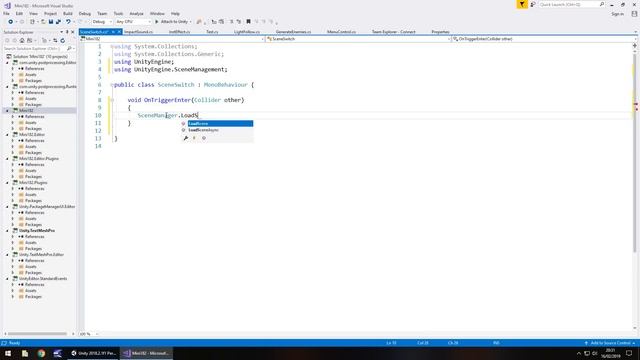The width and height of the screenshot is (640, 360).
Task: Click the editor split handle above scrollbar
Action: (635, 46)
